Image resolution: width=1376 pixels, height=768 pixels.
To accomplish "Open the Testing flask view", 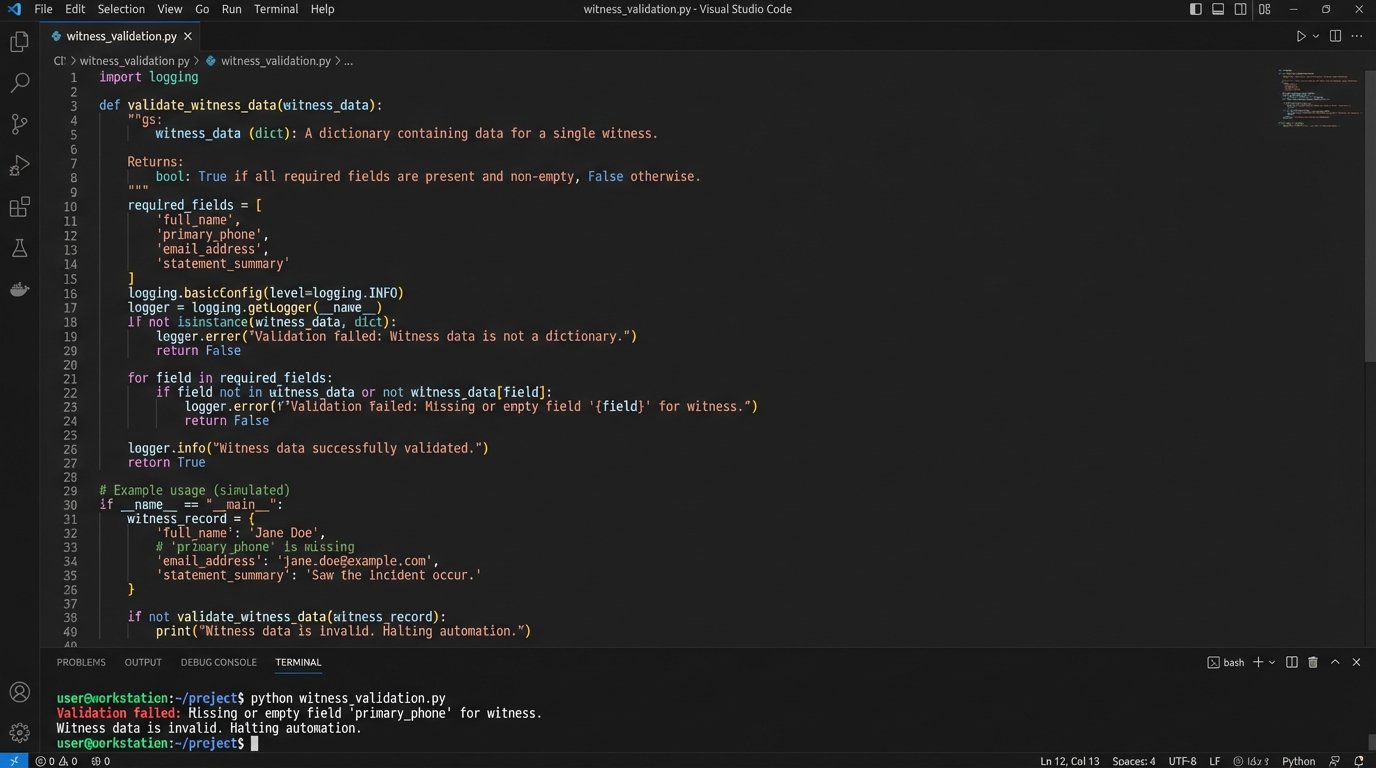I will click(19, 248).
